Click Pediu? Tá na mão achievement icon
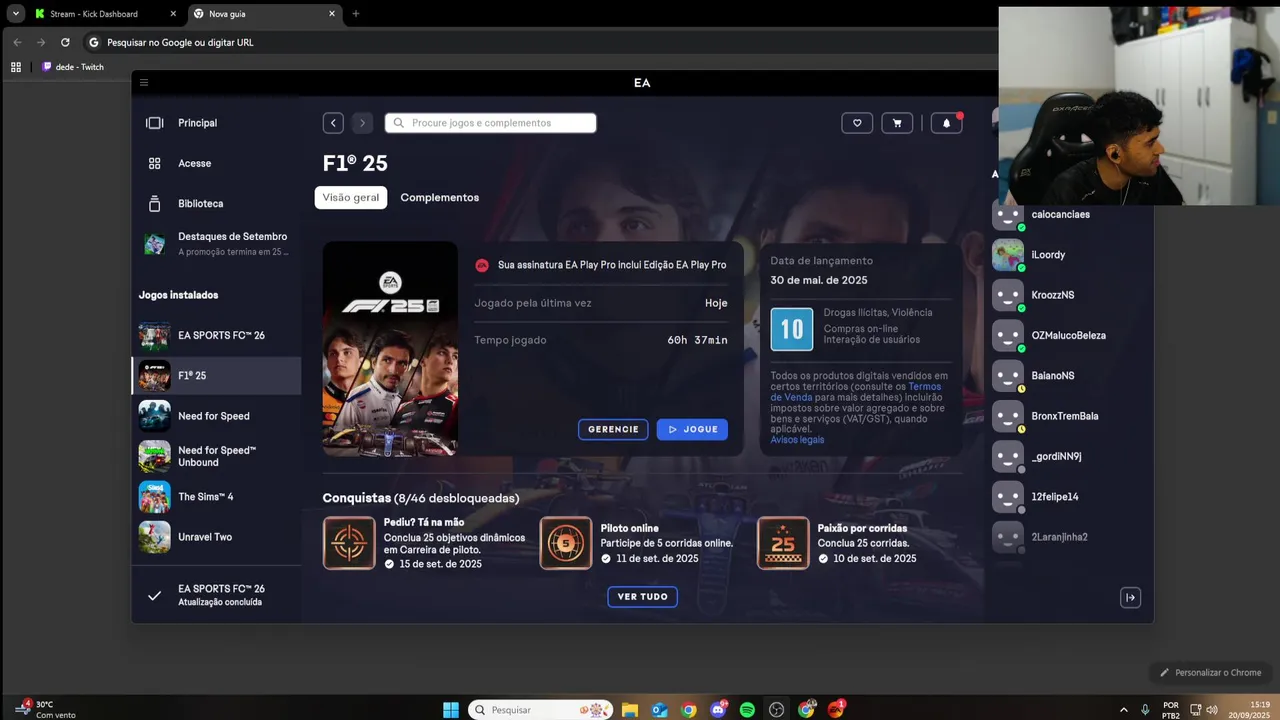The height and width of the screenshot is (720, 1280). point(349,543)
